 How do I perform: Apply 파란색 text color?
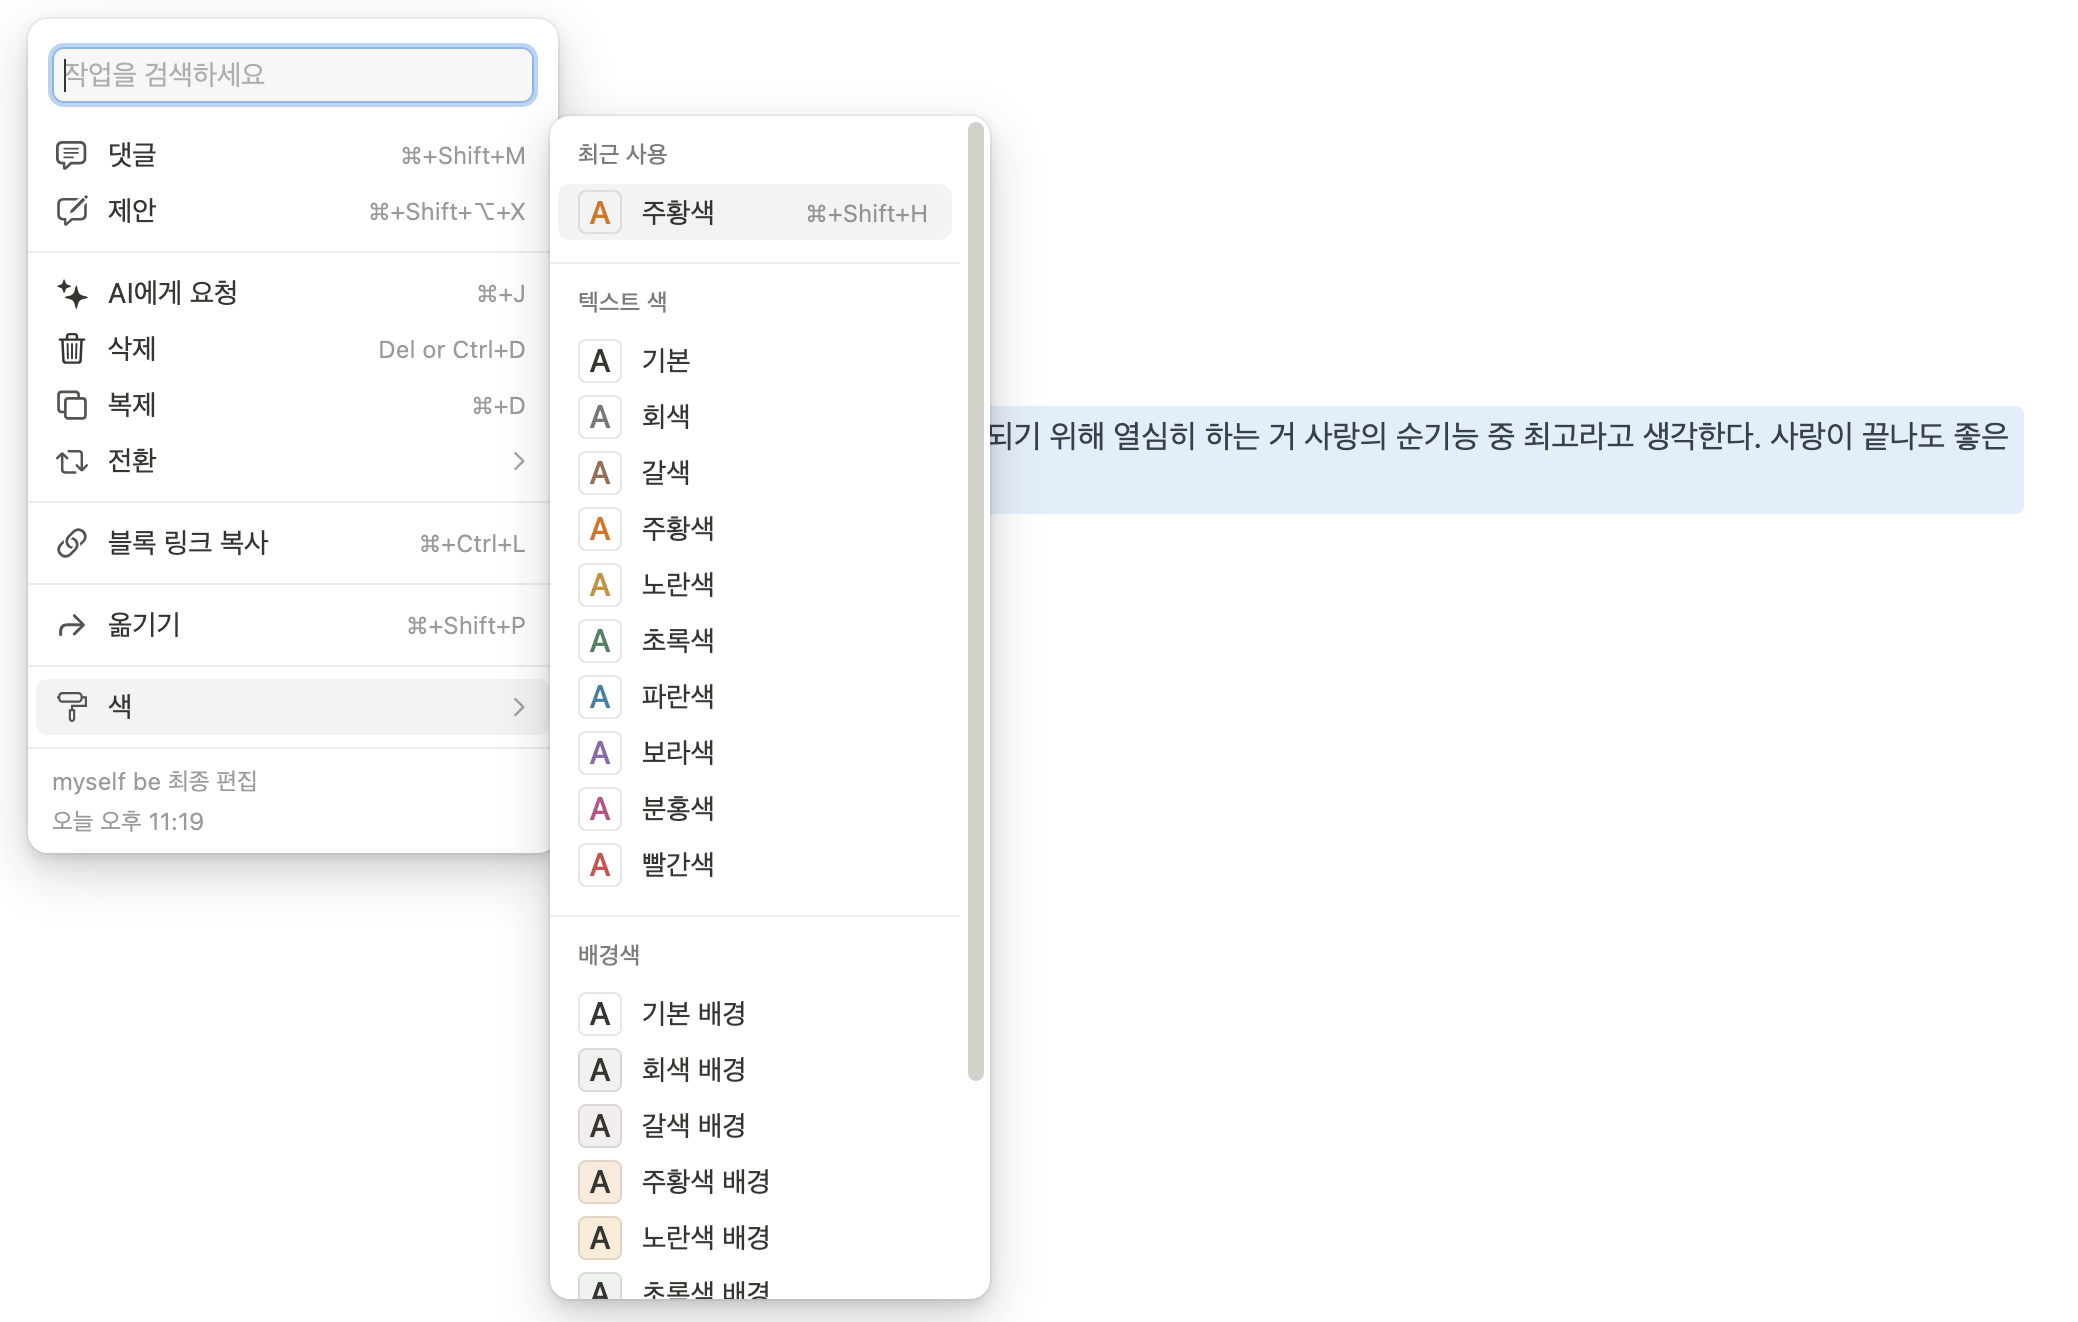(x=677, y=697)
